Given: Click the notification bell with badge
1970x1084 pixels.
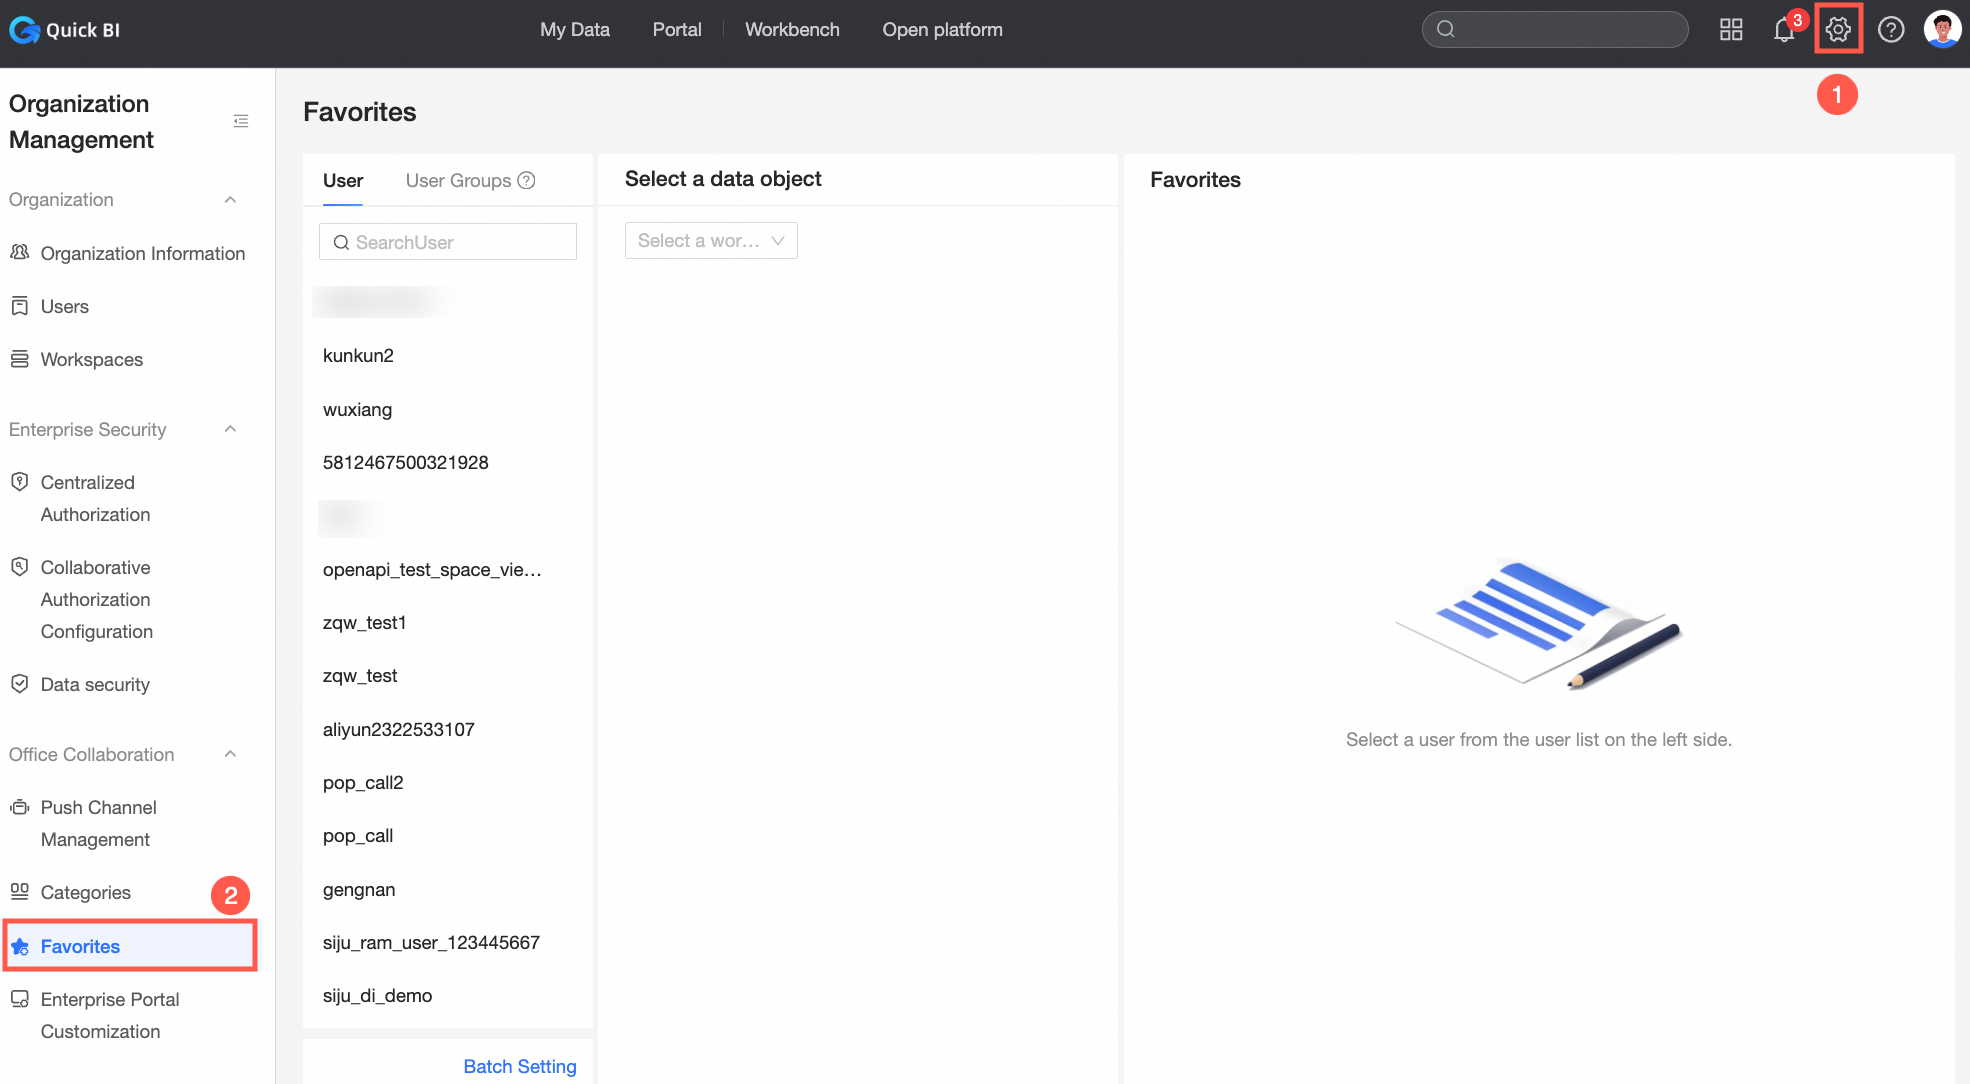Looking at the screenshot, I should click(x=1784, y=30).
